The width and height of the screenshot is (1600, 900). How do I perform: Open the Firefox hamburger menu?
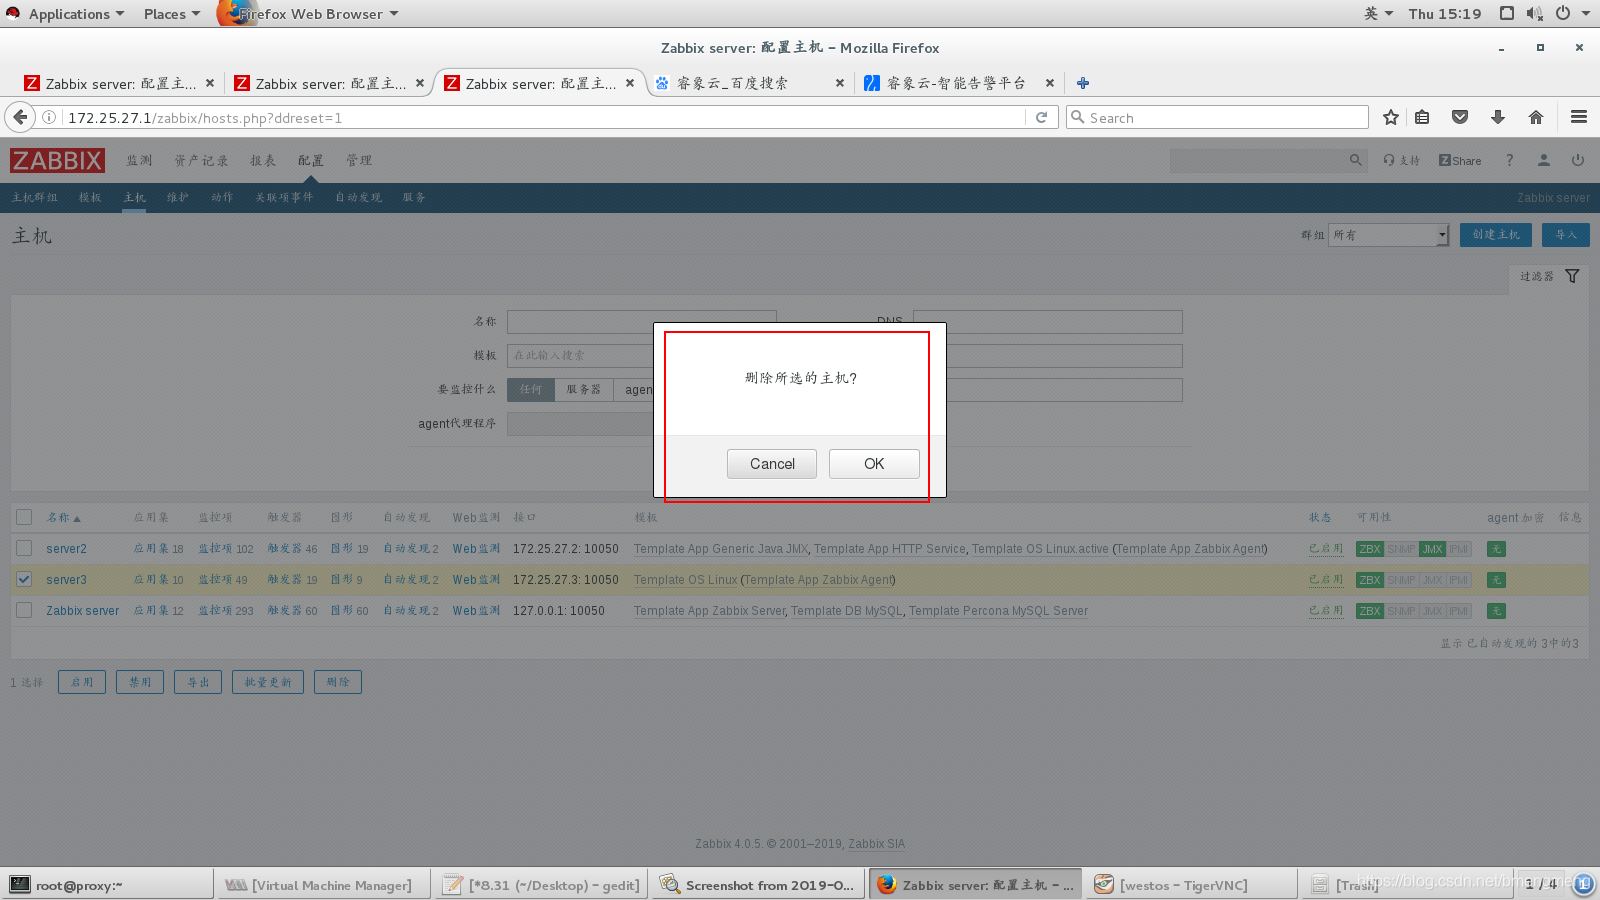point(1579,117)
